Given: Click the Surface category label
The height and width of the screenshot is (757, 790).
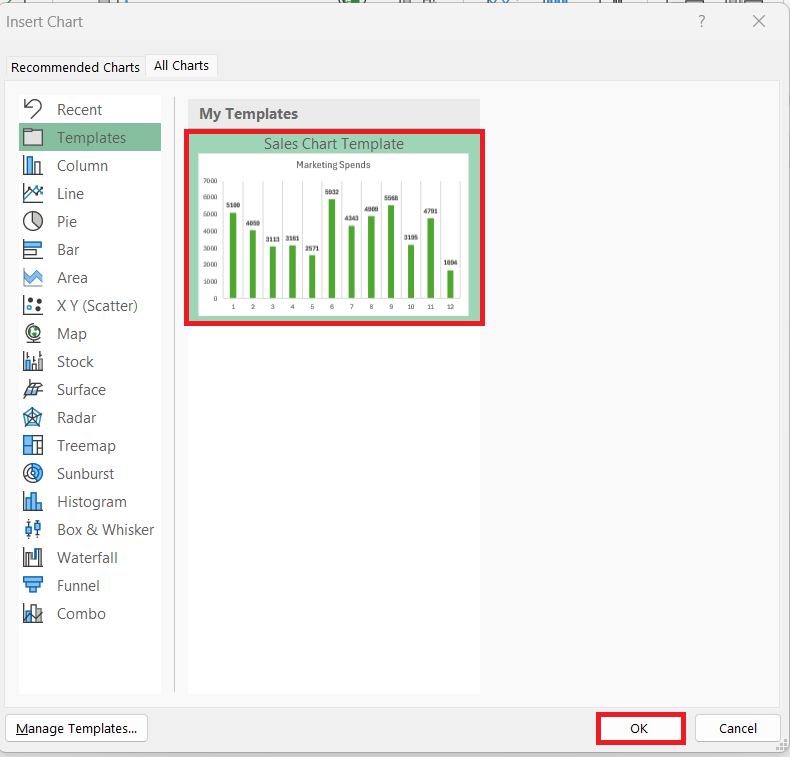Looking at the screenshot, I should click(81, 390).
